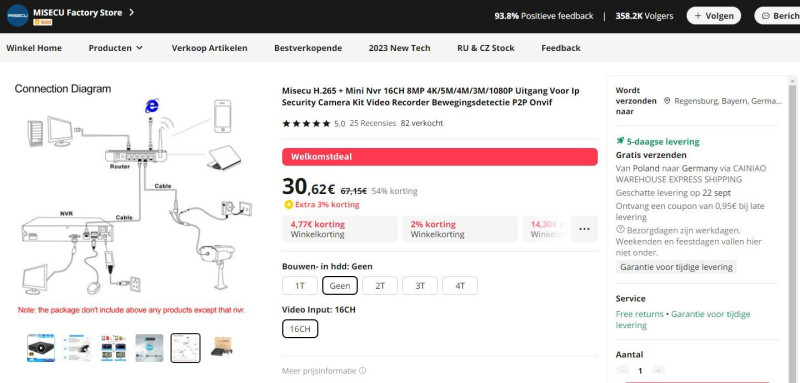Click the info icon beside Meer prijsinformatie
This screenshot has width=800, height=383.
tap(362, 371)
